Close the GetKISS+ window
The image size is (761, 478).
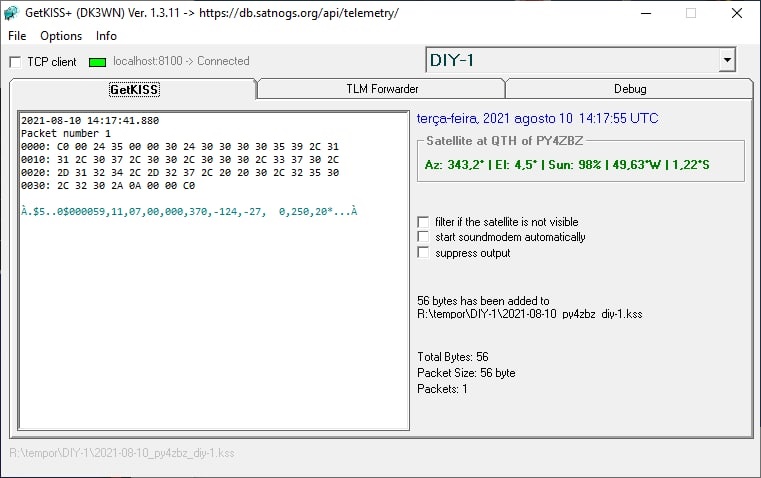pos(737,13)
